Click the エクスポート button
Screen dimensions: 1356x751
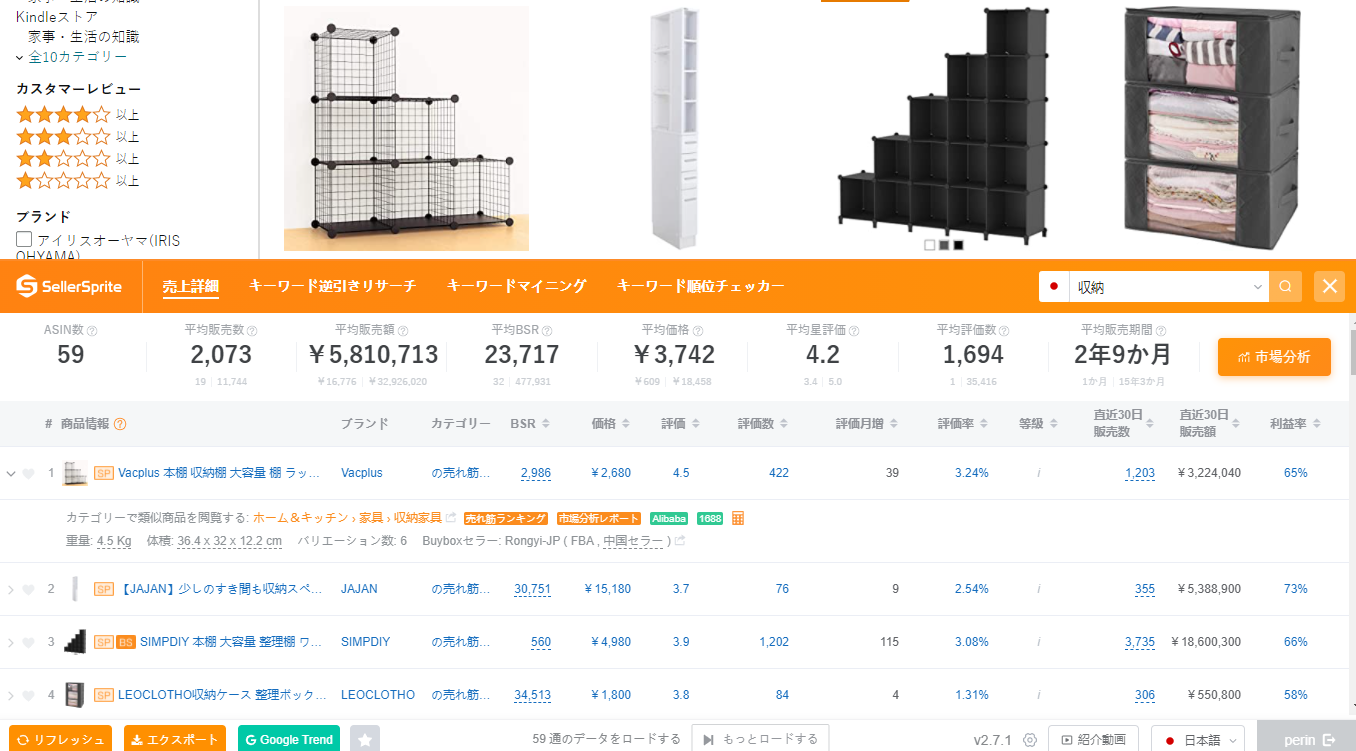(x=175, y=739)
